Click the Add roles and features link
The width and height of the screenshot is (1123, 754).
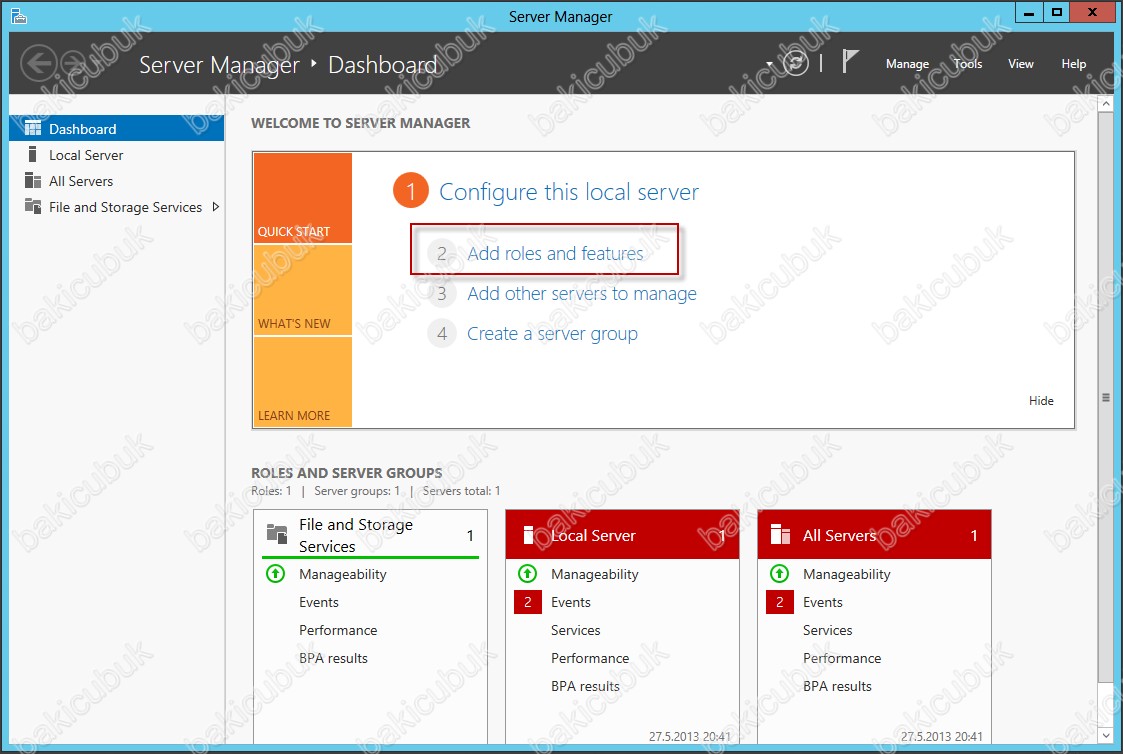coord(555,253)
